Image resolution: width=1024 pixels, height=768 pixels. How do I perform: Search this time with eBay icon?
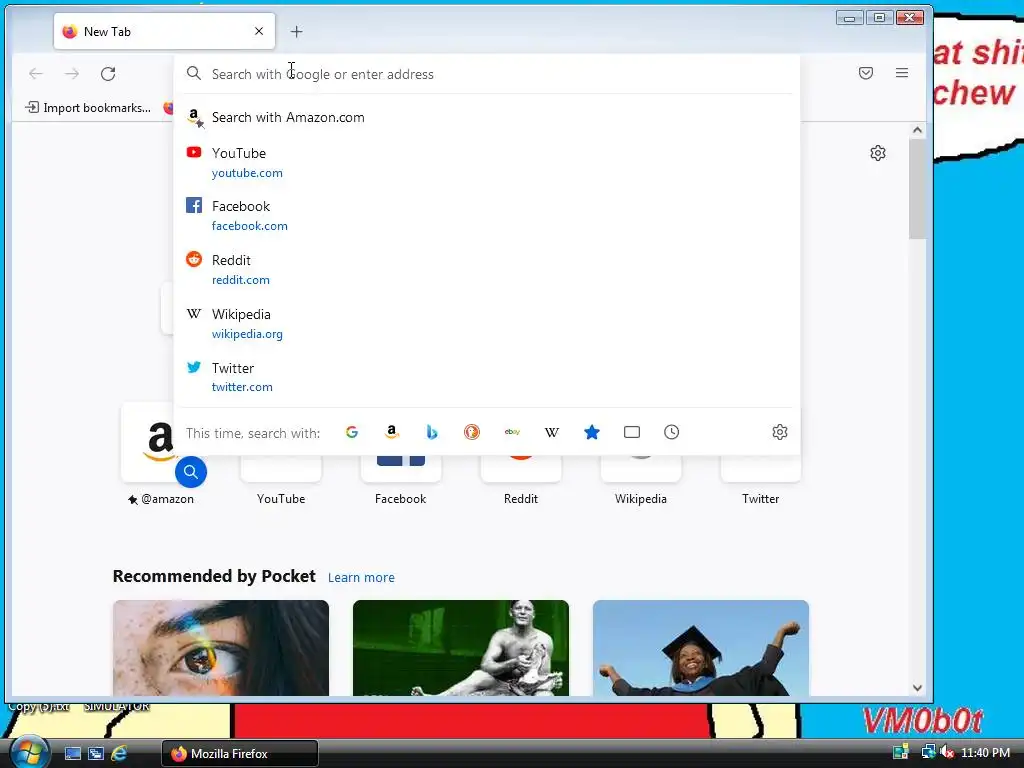[x=512, y=432]
